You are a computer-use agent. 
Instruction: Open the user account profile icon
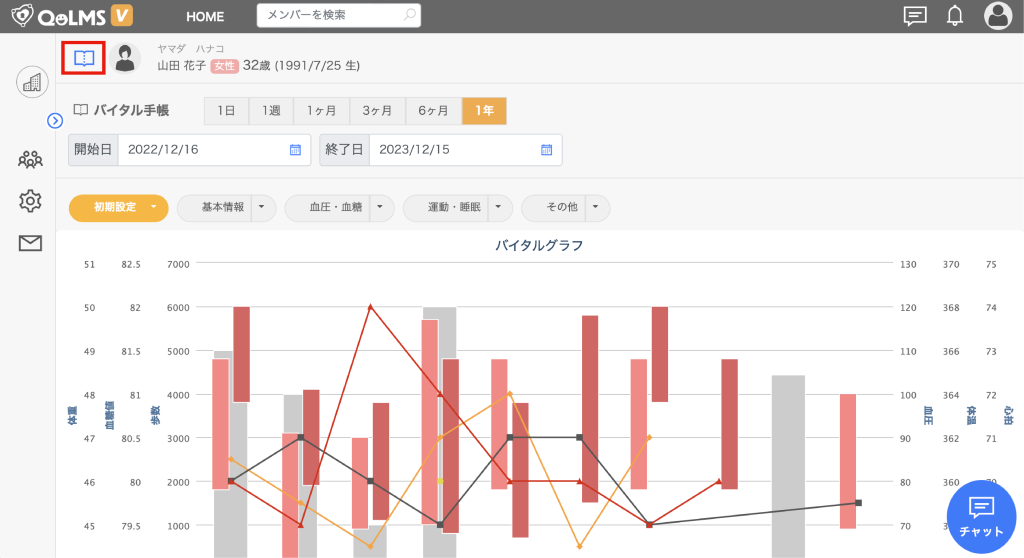pos(997,15)
